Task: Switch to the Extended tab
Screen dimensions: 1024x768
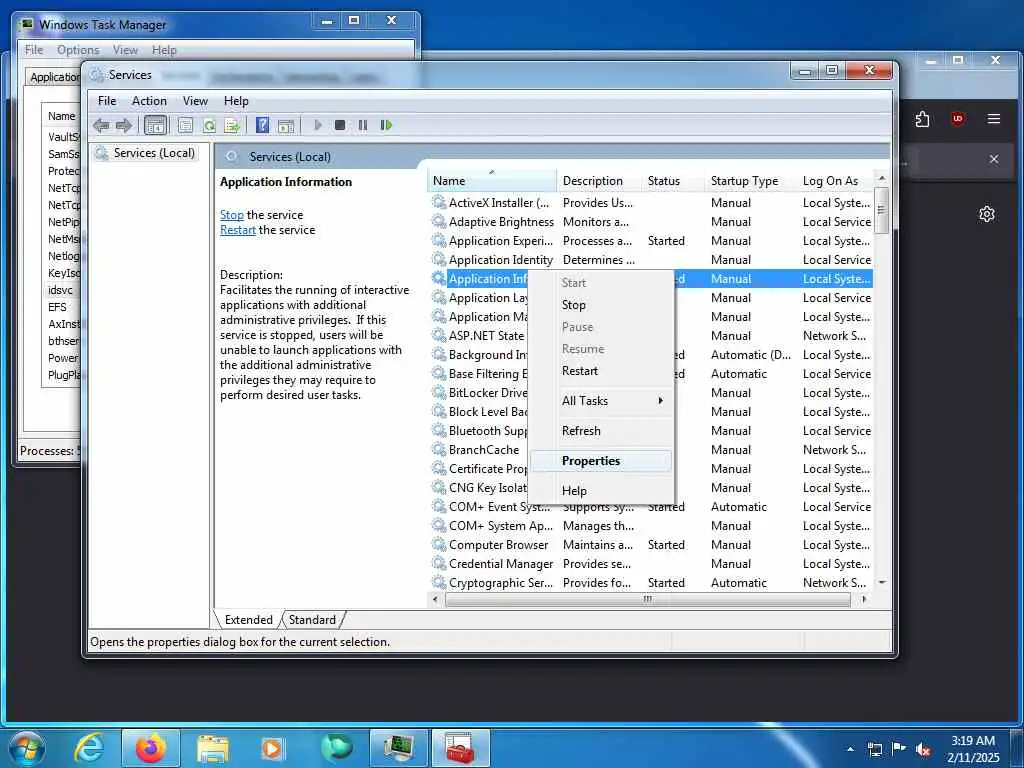Action: (x=248, y=620)
